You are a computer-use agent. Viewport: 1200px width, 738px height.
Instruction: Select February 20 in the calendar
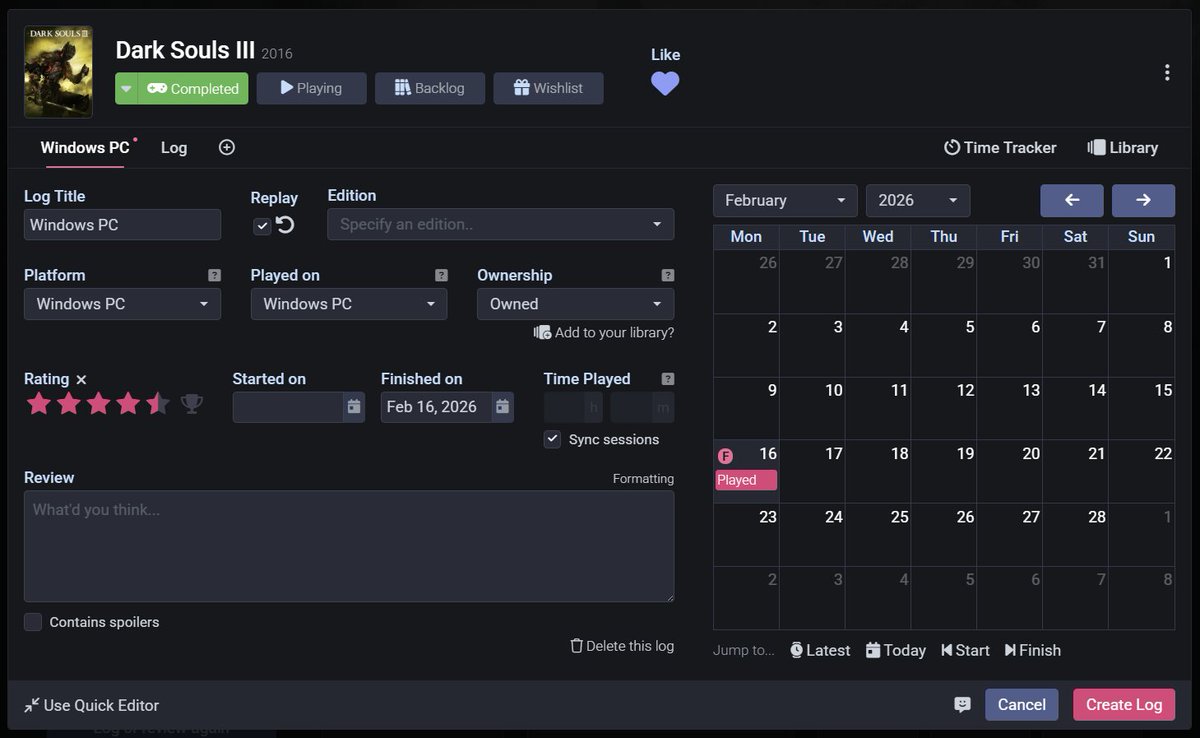(1010, 471)
